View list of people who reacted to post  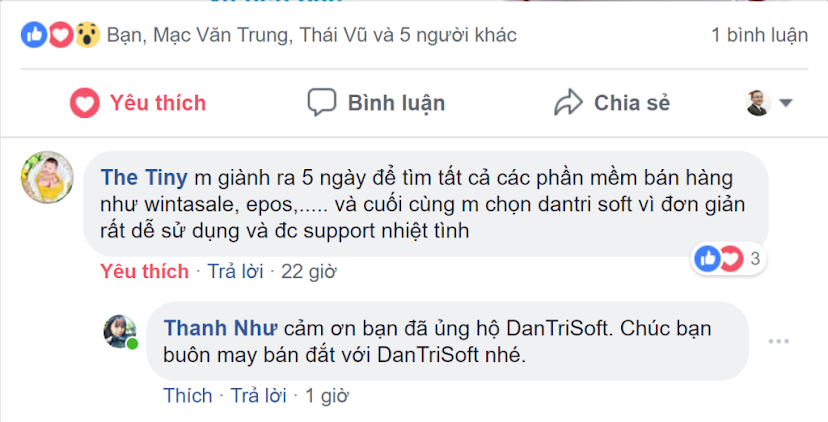coord(312,35)
